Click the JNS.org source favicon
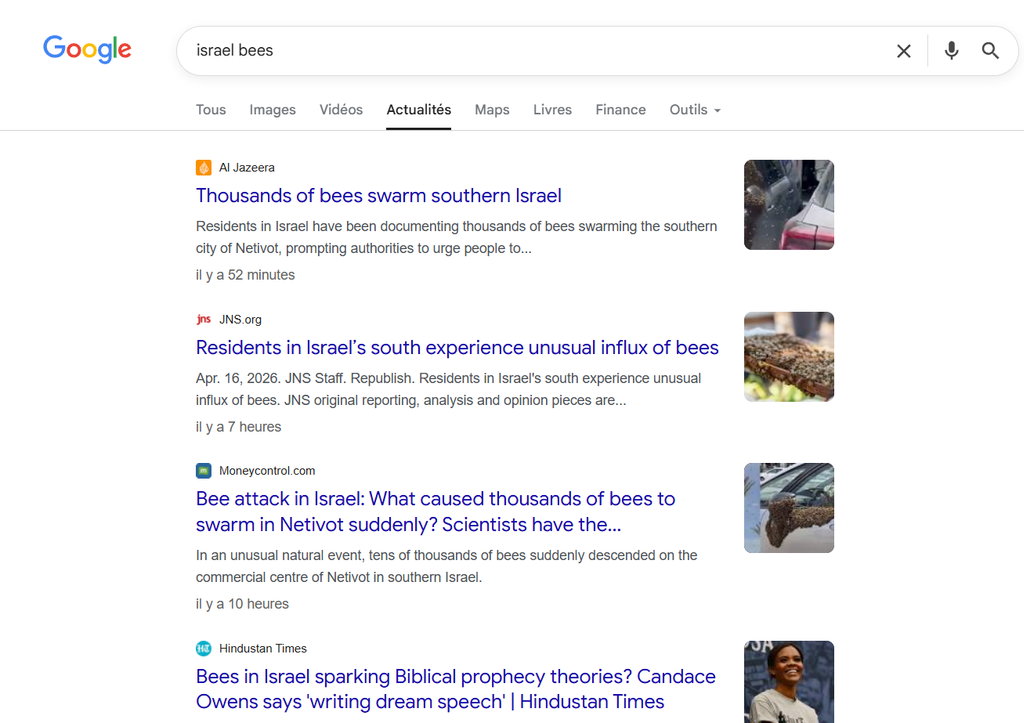 point(204,320)
